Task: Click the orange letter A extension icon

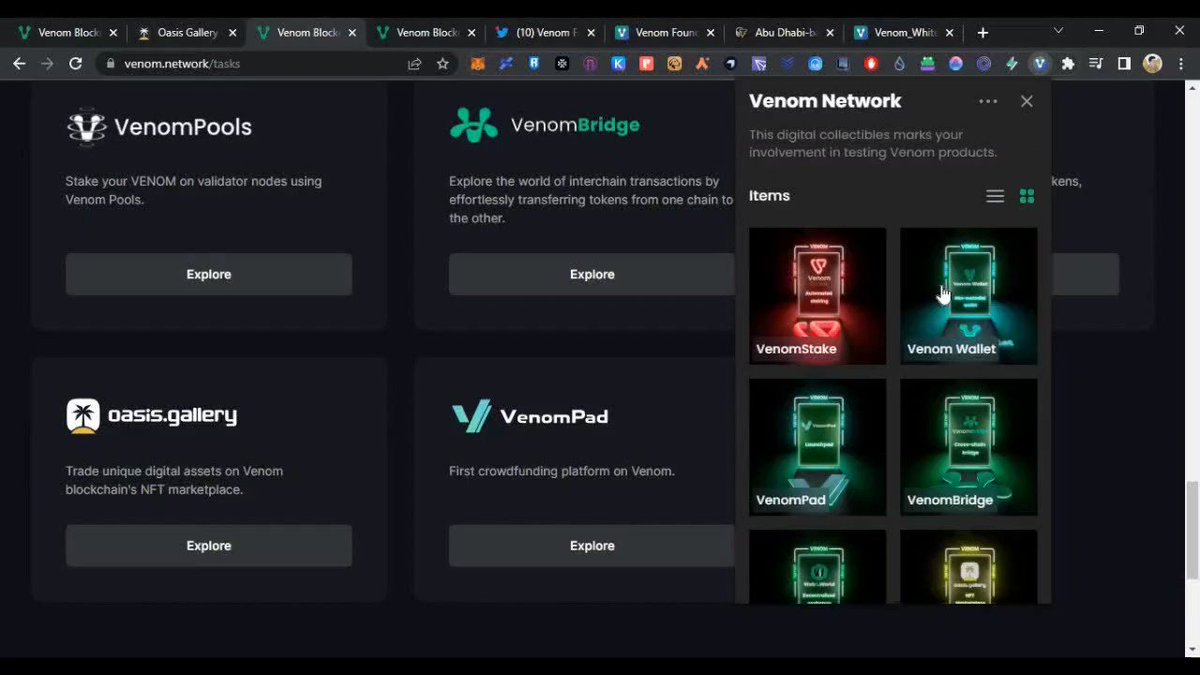Action: [x=702, y=63]
